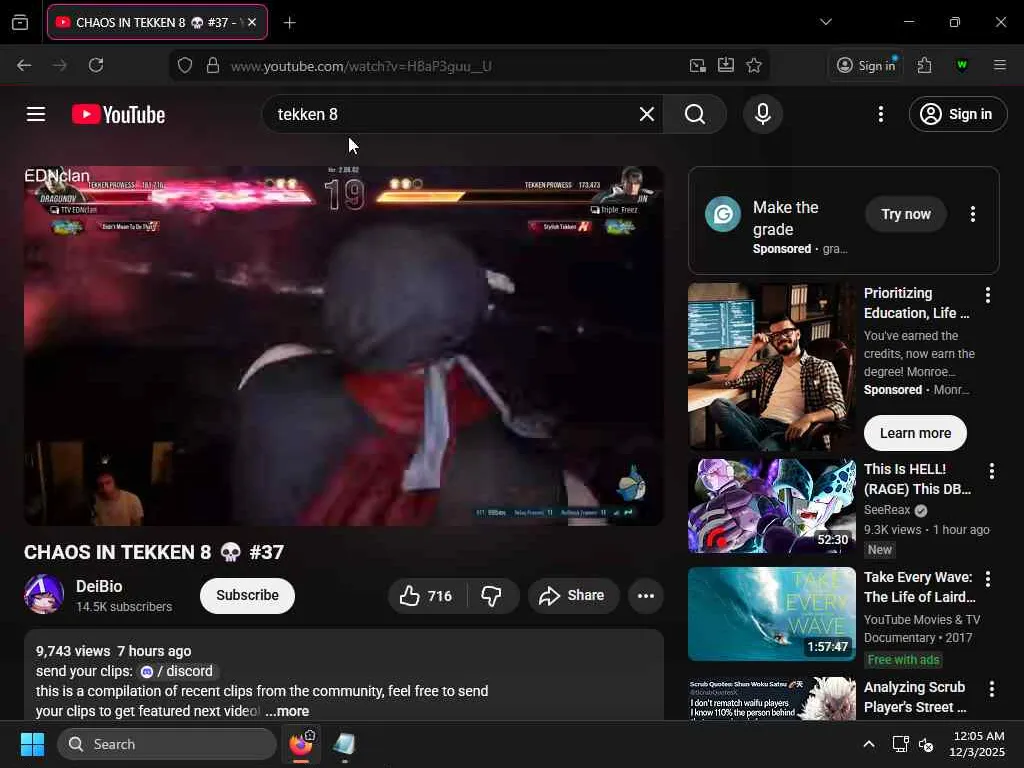Open options for Make the grade ad
Viewport: 1024px width, 768px height.
coord(972,214)
